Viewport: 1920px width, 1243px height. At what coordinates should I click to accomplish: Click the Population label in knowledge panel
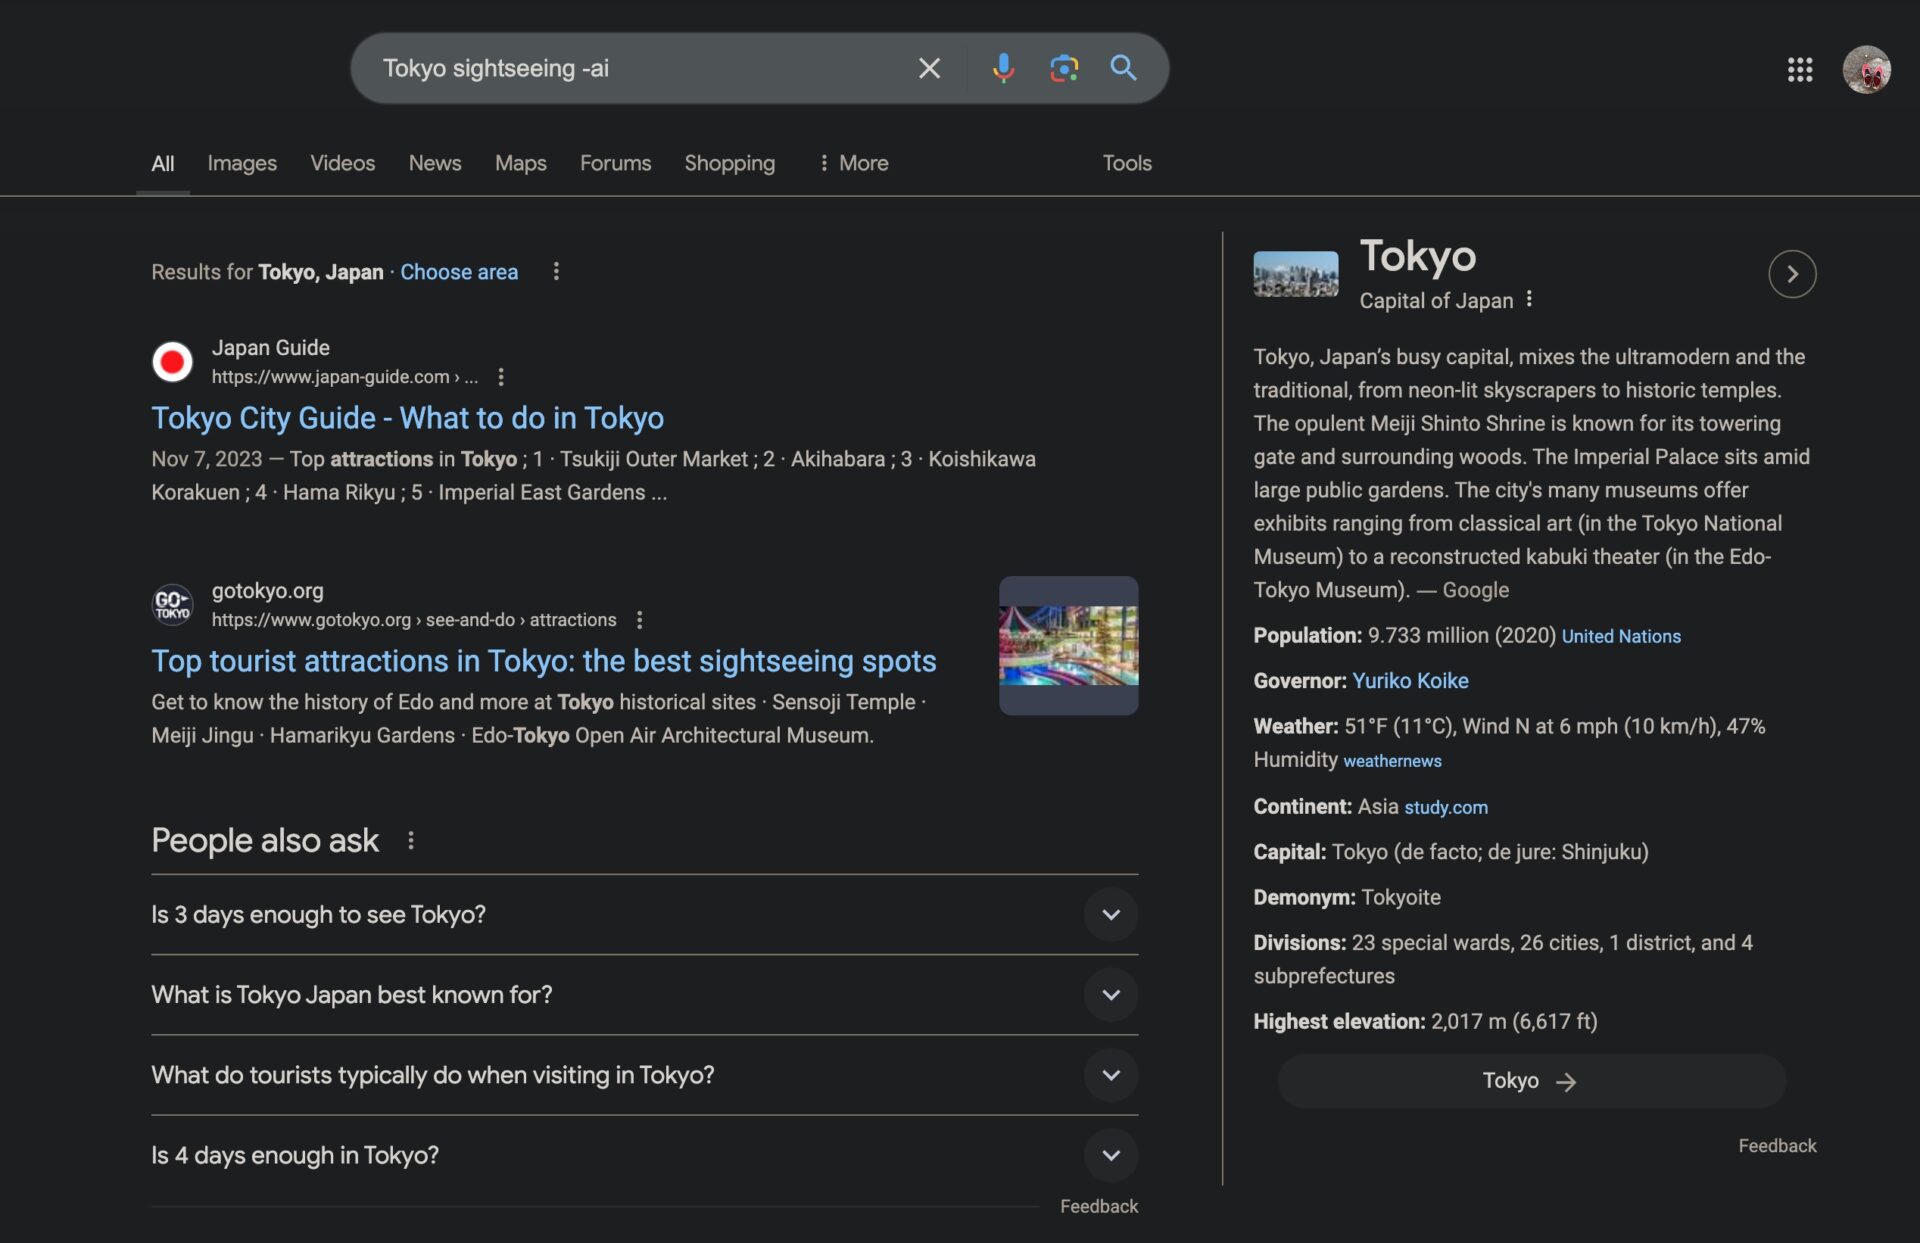[1308, 636]
